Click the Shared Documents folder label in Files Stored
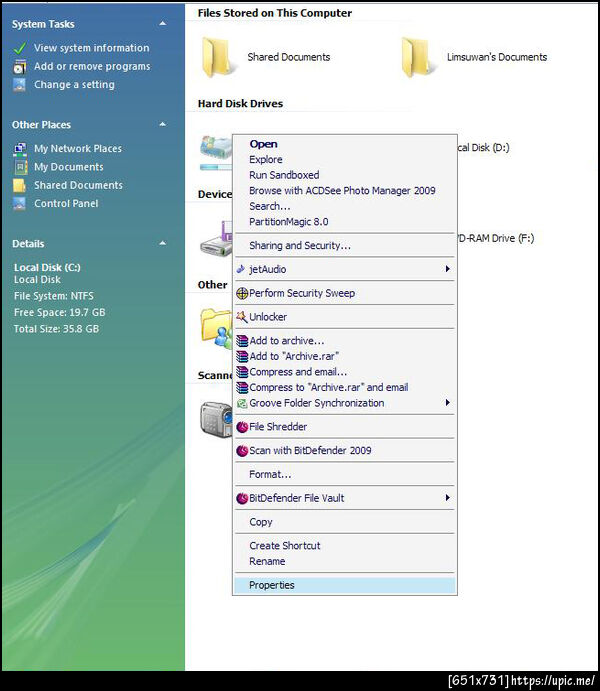 (289, 57)
